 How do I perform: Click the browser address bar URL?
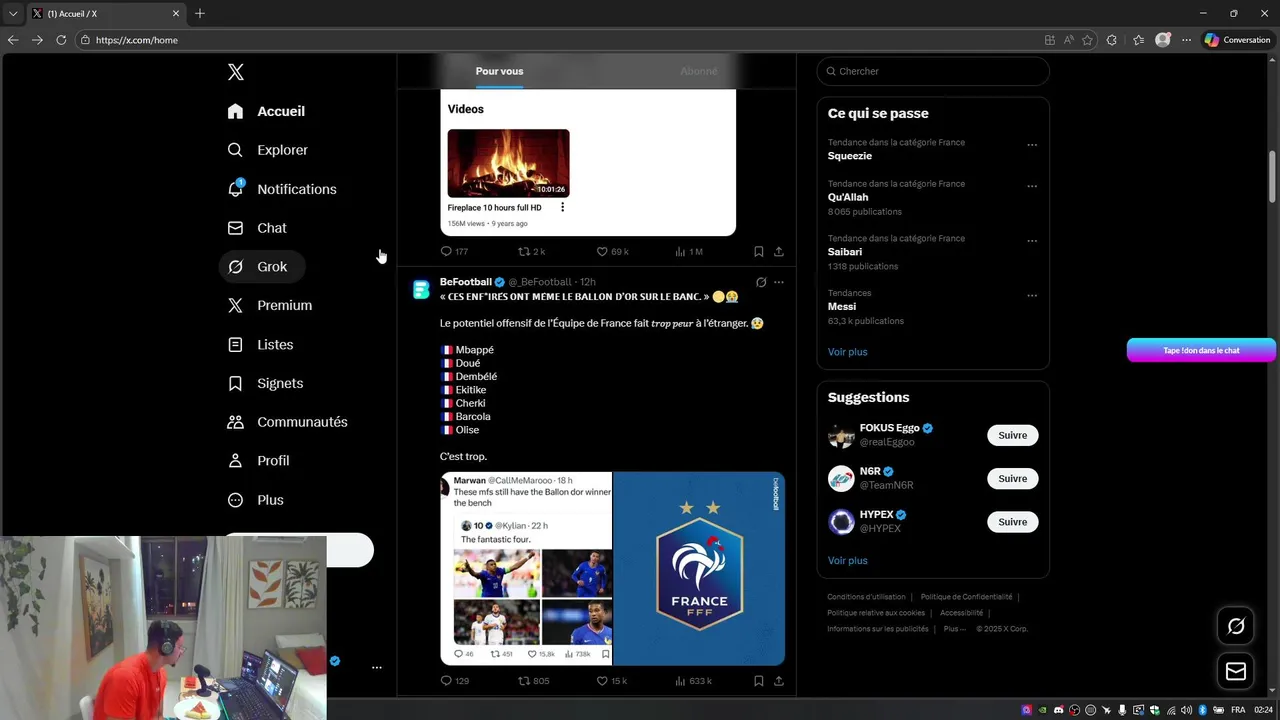pos(137,40)
